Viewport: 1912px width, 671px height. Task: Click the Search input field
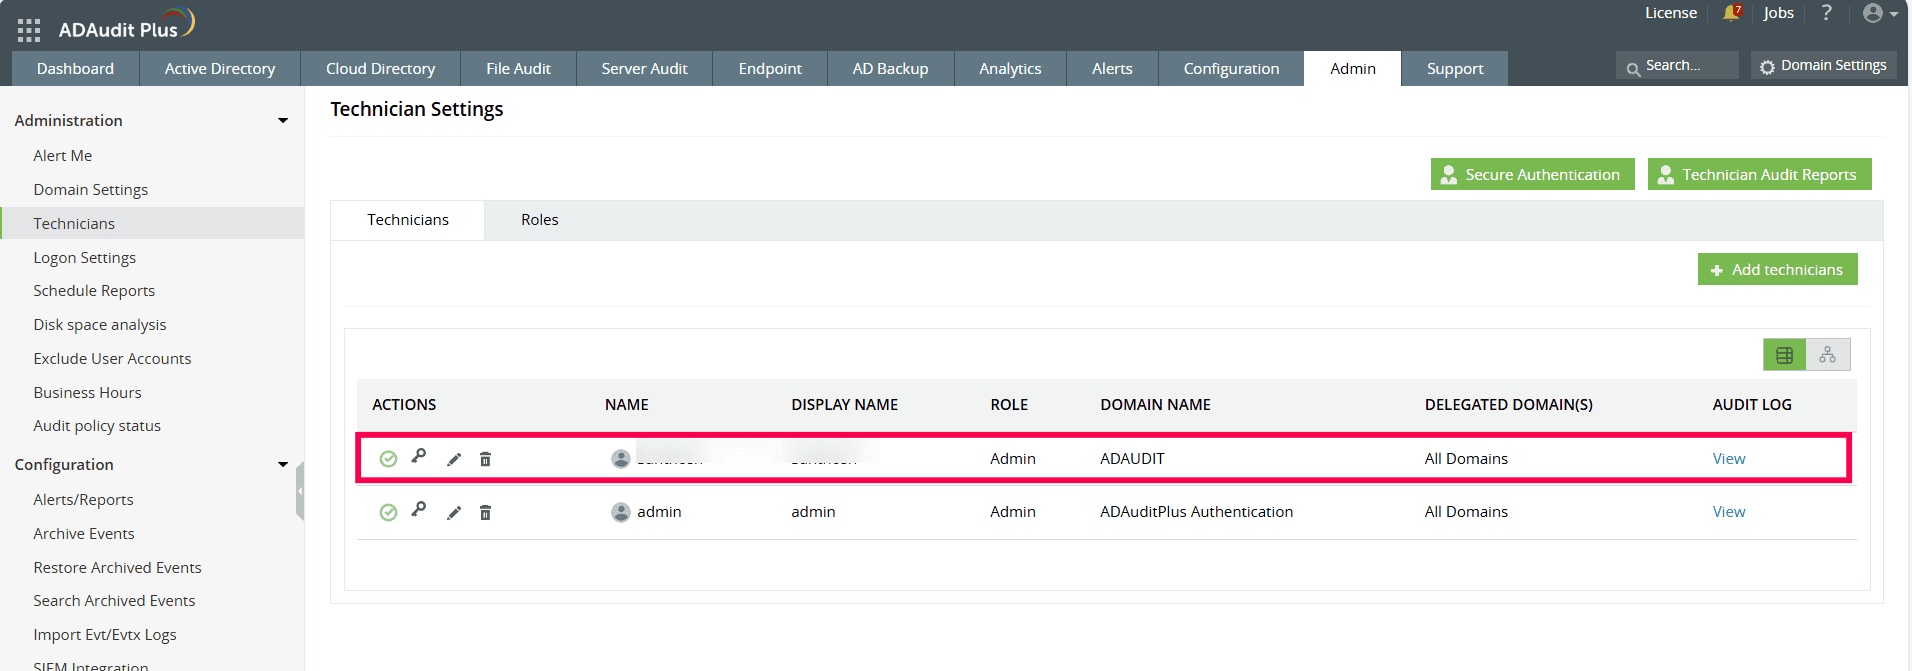[x=1677, y=65]
